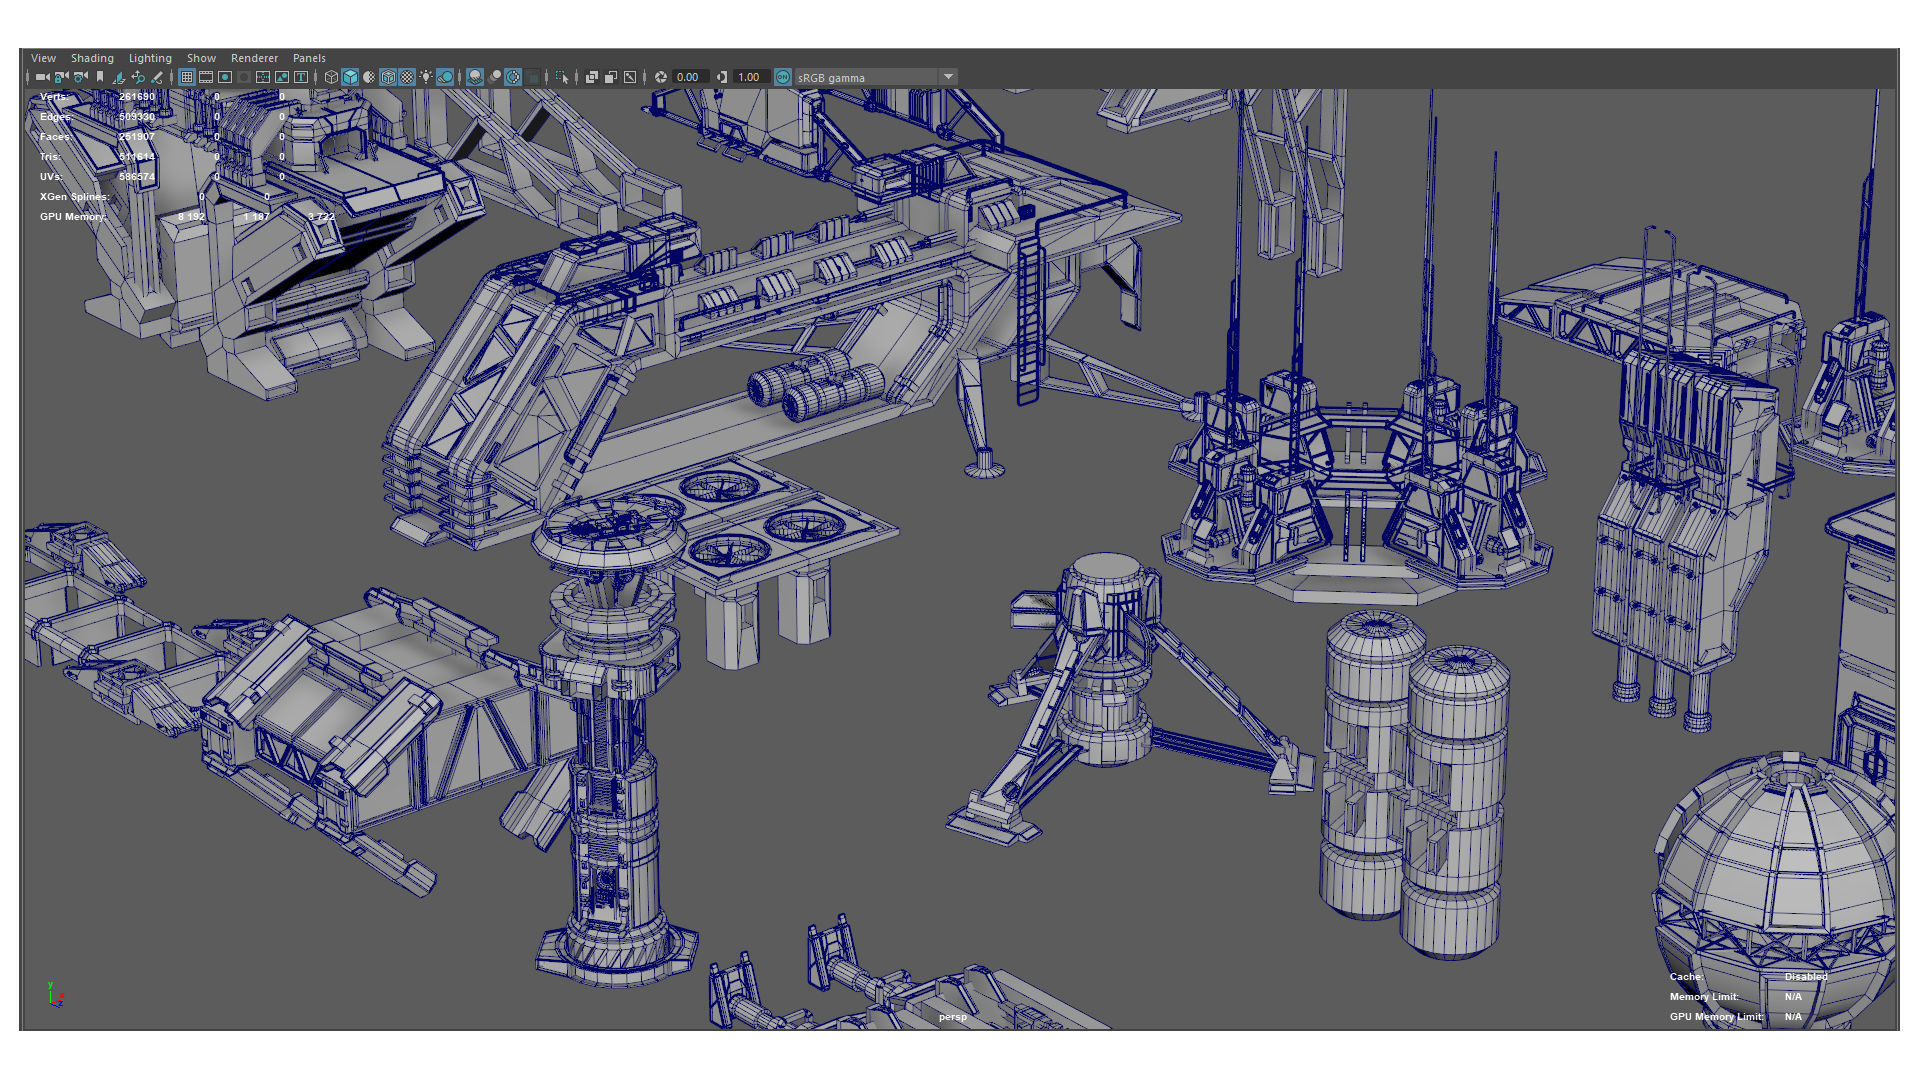Screen dimensions: 1920x1080
Task: Click the exposure value field 0.00
Action: [688, 77]
